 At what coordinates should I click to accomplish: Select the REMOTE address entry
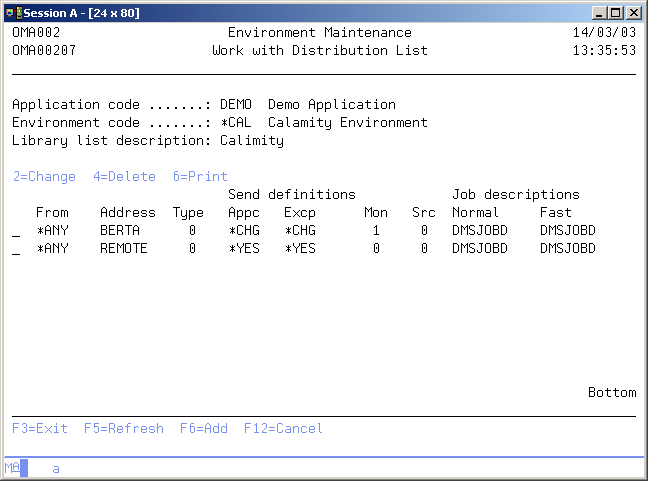pyautogui.click(x=124, y=248)
